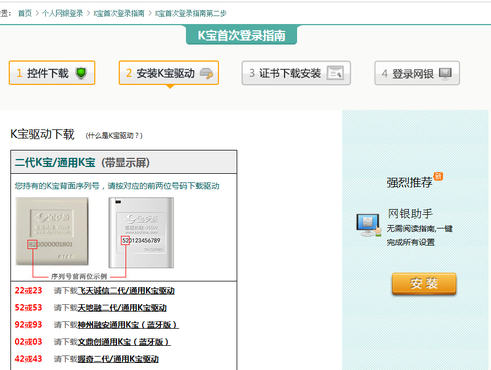Click the beige K宝 device photo
This screenshot has height=370, width=491.
coord(52,231)
